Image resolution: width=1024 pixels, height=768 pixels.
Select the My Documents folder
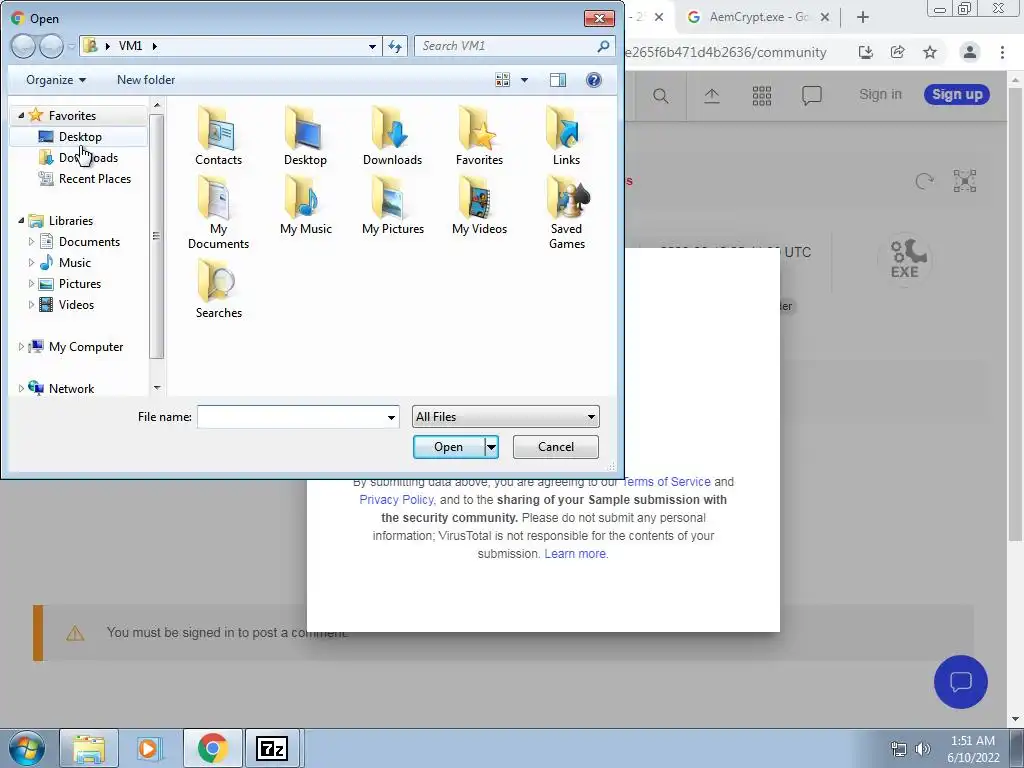point(218,214)
